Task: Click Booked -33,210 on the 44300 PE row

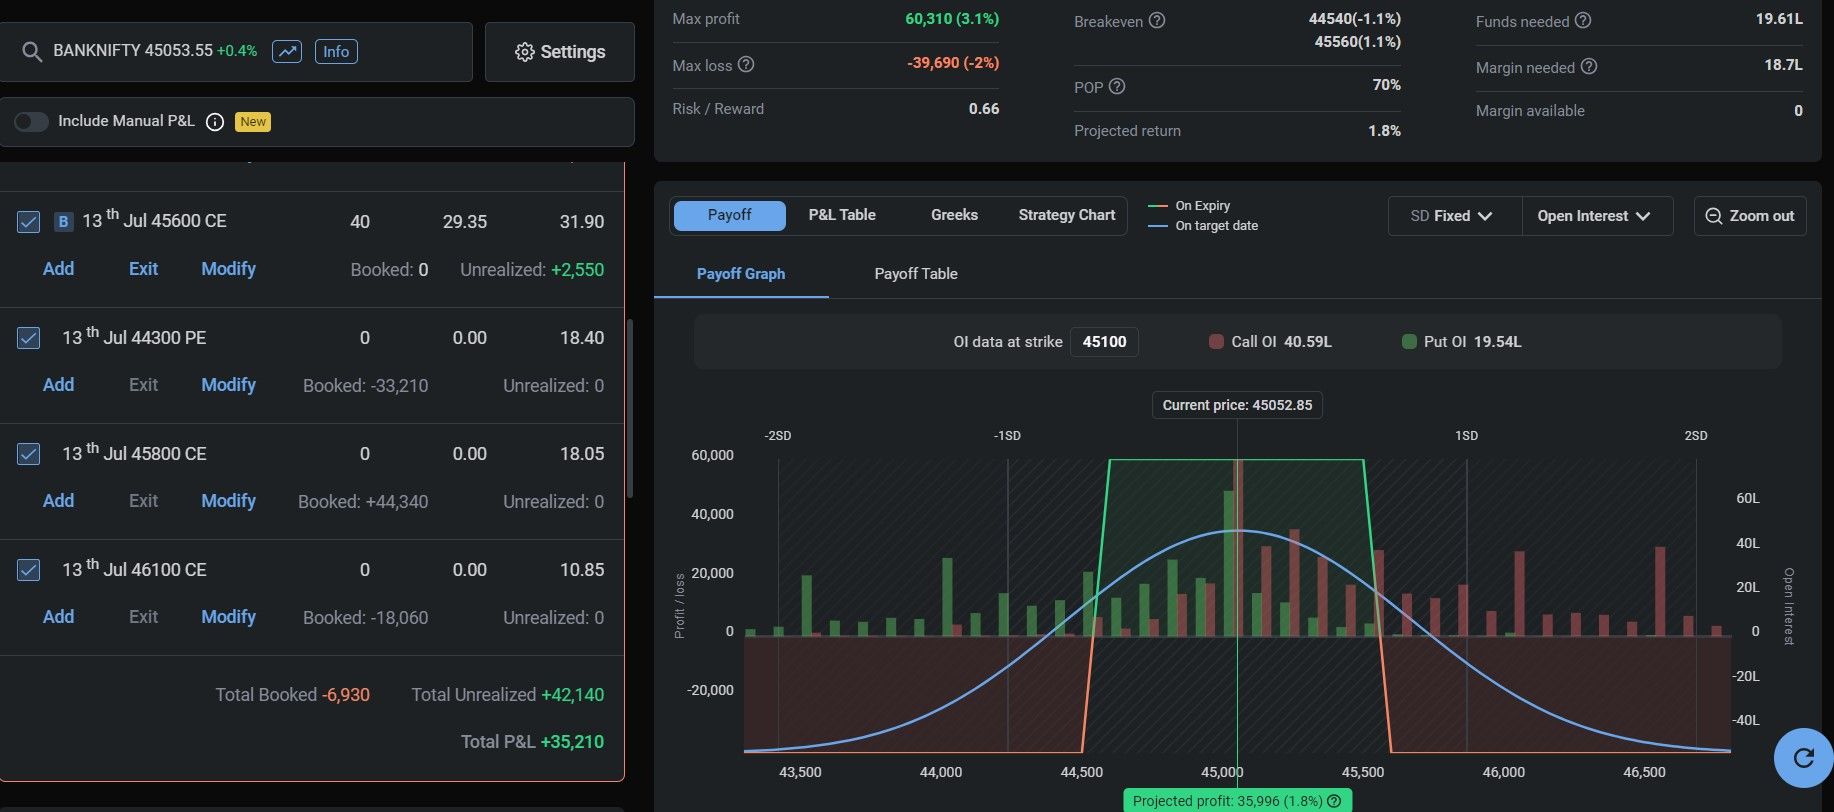Action: (x=365, y=386)
